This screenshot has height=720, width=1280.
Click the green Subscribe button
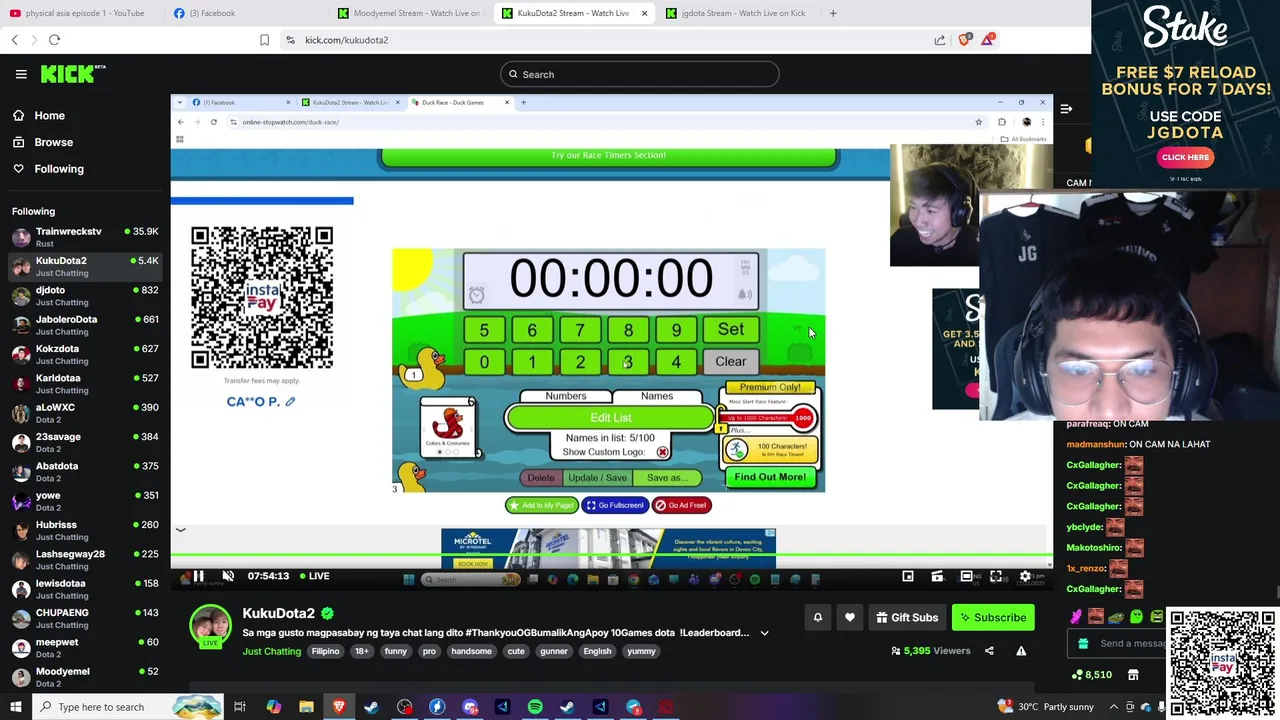[993, 617]
